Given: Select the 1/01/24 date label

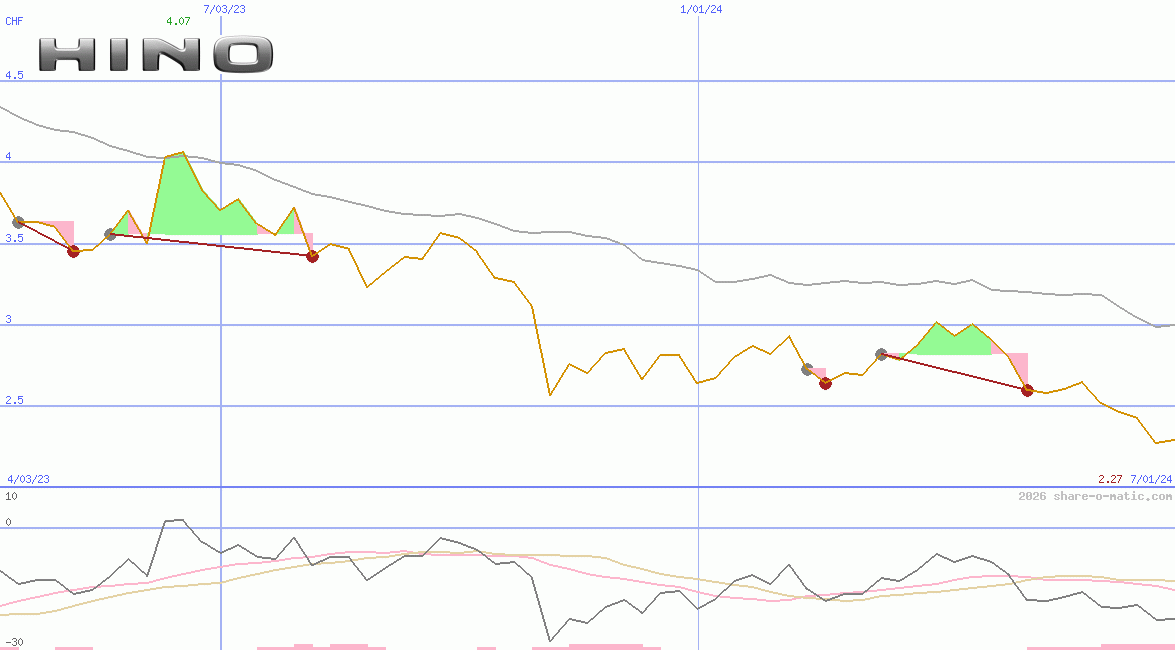Looking at the screenshot, I should click(x=702, y=9).
